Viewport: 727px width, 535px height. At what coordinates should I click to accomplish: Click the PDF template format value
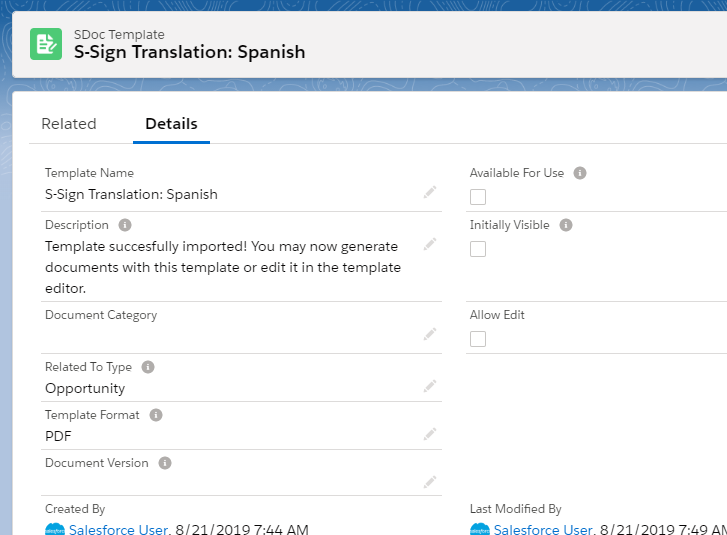[58, 436]
